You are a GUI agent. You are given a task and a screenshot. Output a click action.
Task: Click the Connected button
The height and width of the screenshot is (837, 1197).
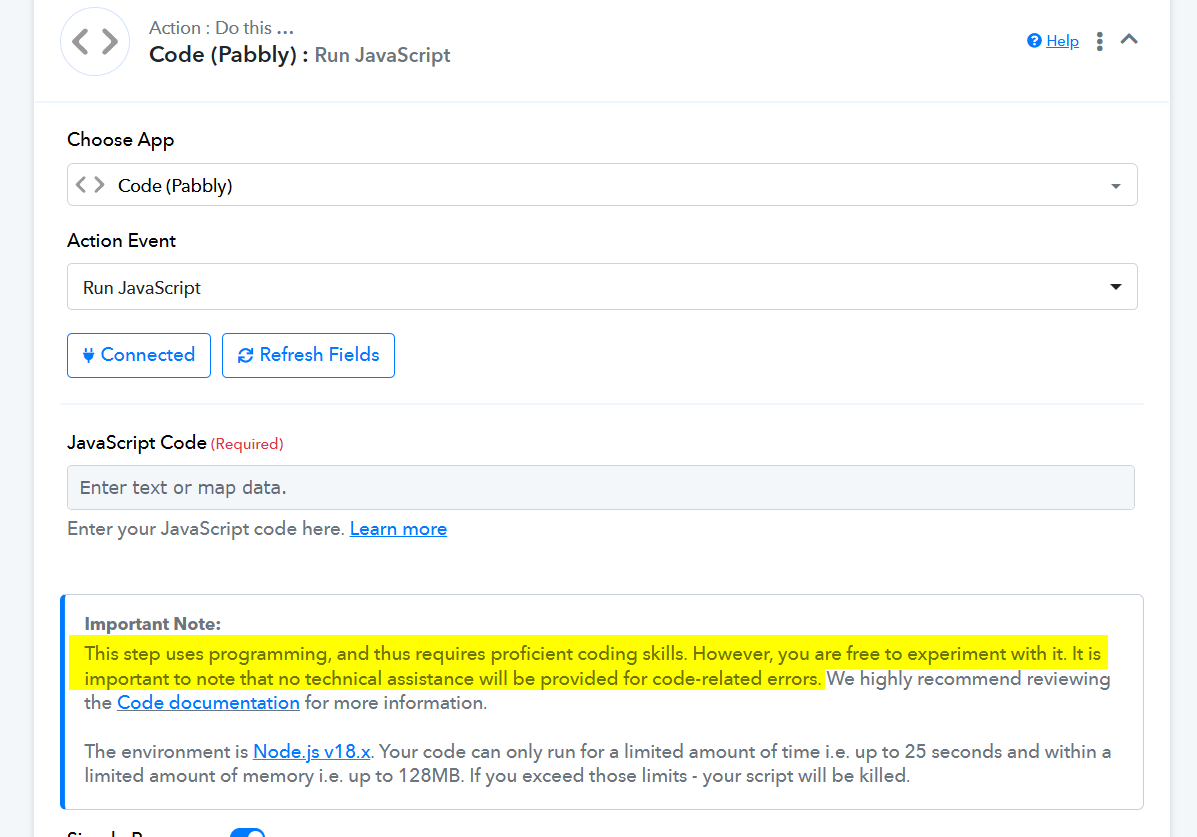point(139,355)
